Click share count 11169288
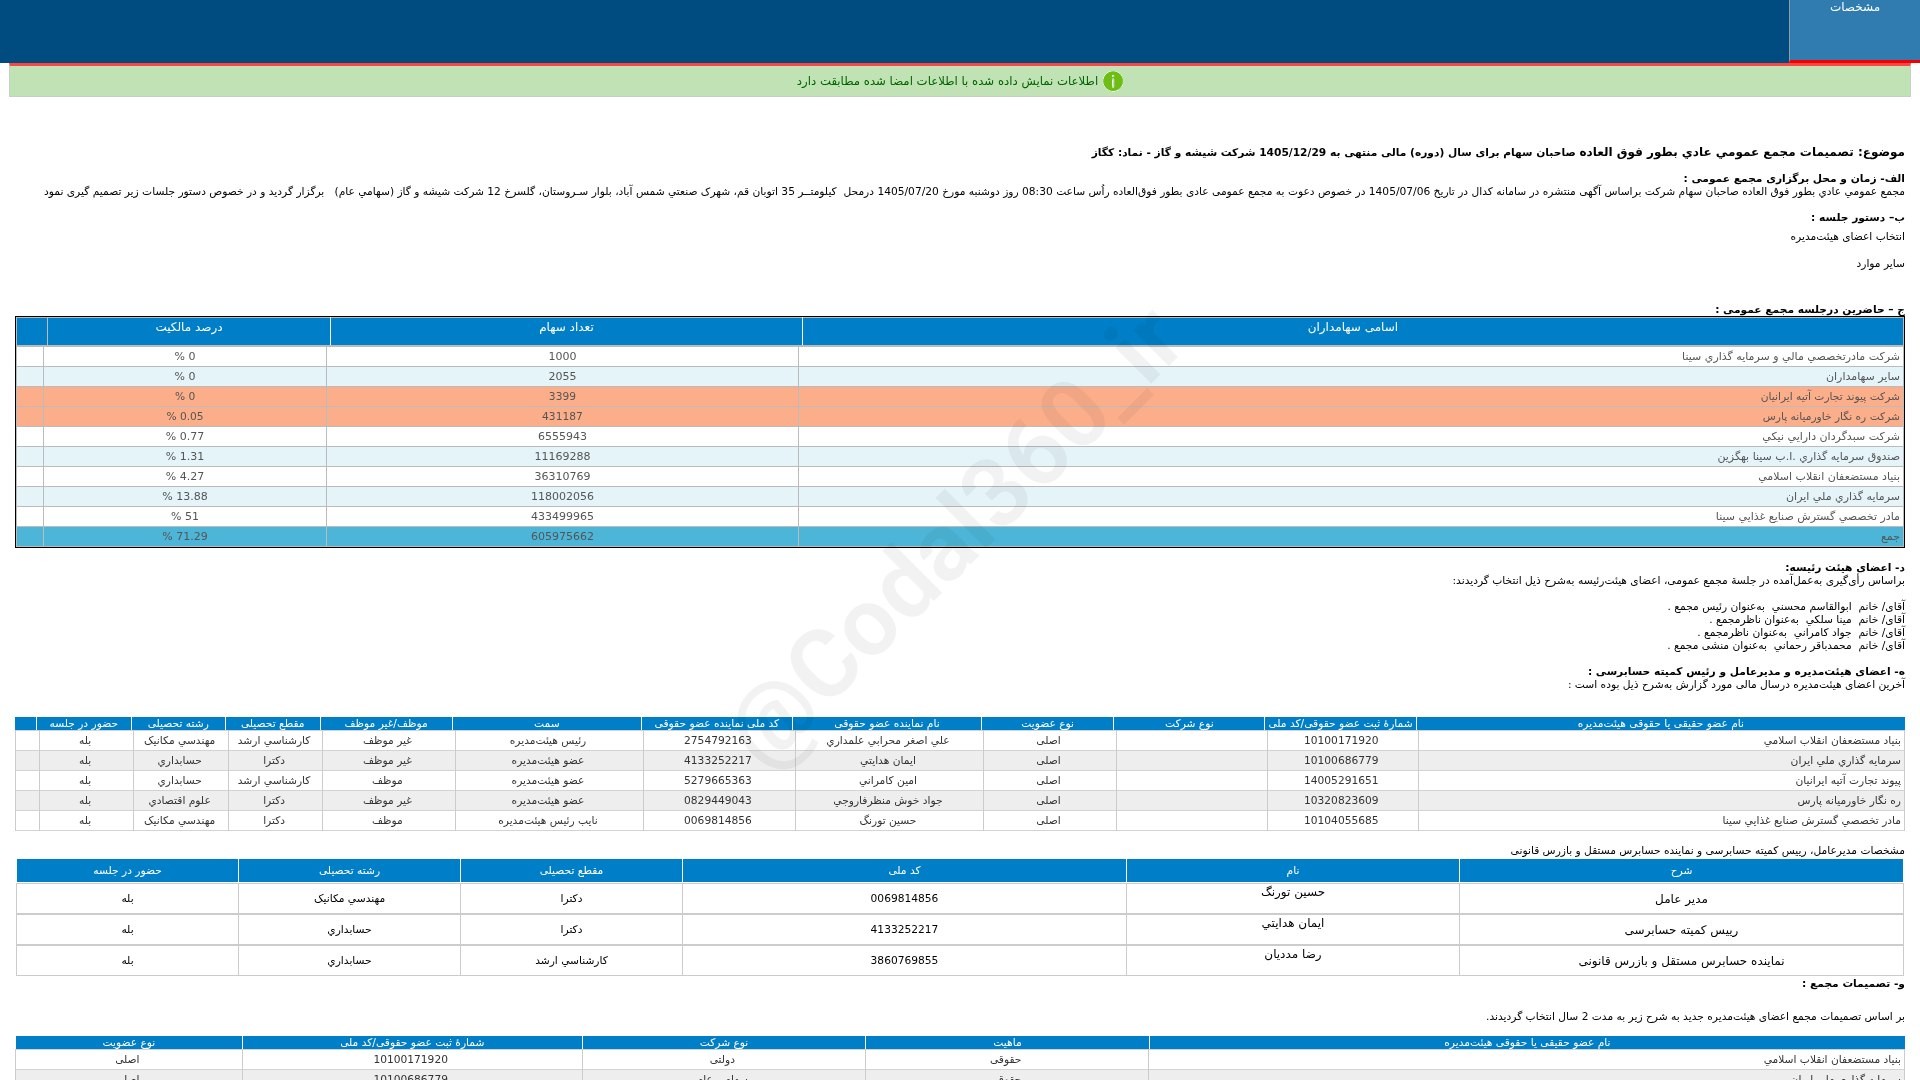The width and height of the screenshot is (1920, 1080). click(x=562, y=457)
